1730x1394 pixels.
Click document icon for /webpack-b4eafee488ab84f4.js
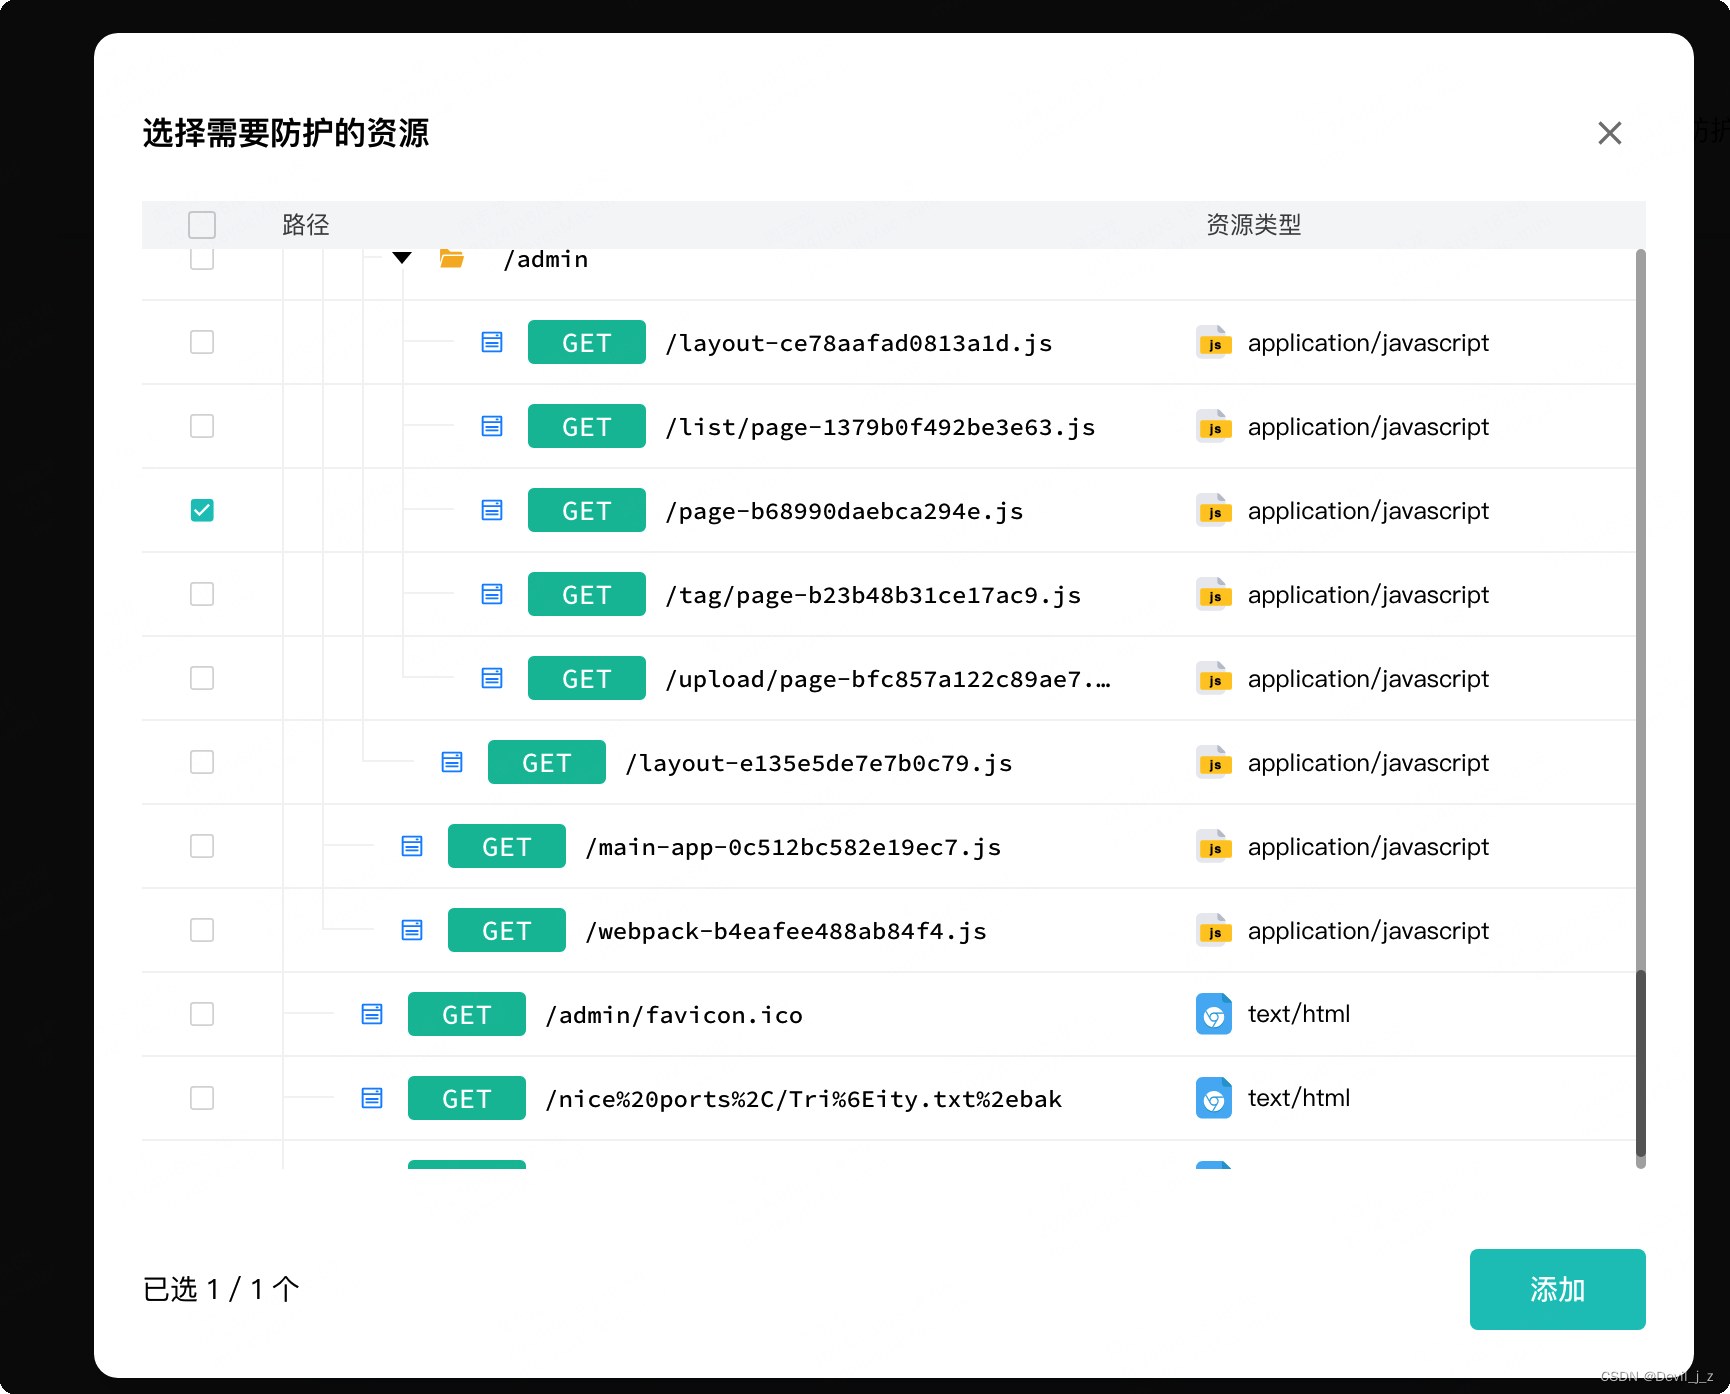pos(412,930)
